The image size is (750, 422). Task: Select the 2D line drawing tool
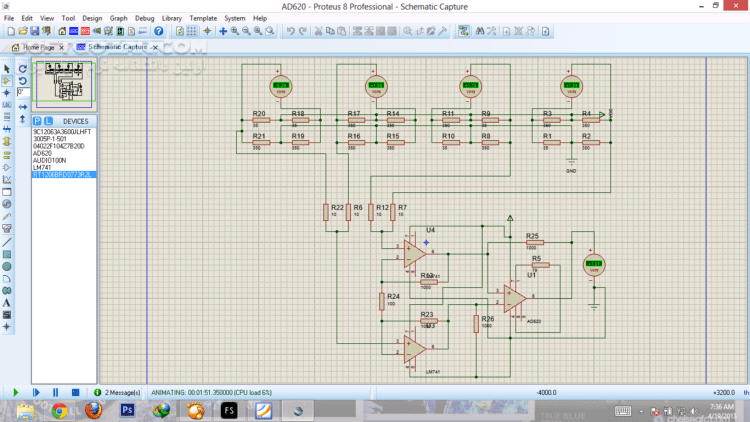[7, 242]
